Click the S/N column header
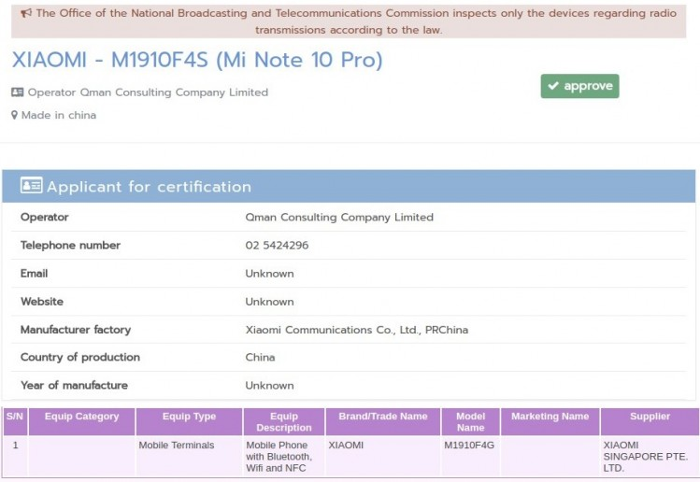The width and height of the screenshot is (700, 482). coord(15,422)
